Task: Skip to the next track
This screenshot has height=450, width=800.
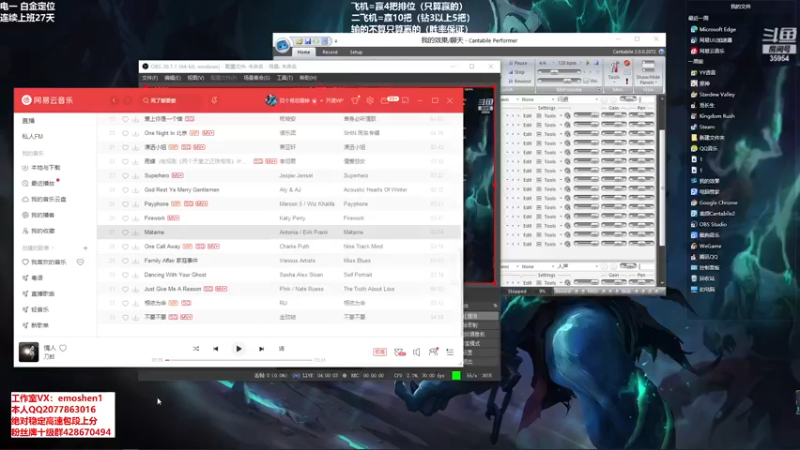Action: click(261, 349)
